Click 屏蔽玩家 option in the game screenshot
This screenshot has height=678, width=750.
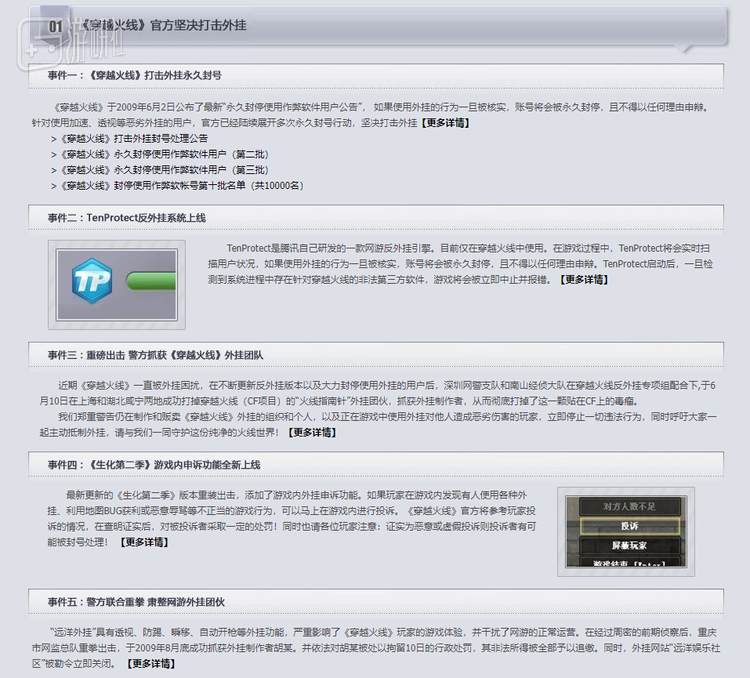pyautogui.click(x=629, y=545)
